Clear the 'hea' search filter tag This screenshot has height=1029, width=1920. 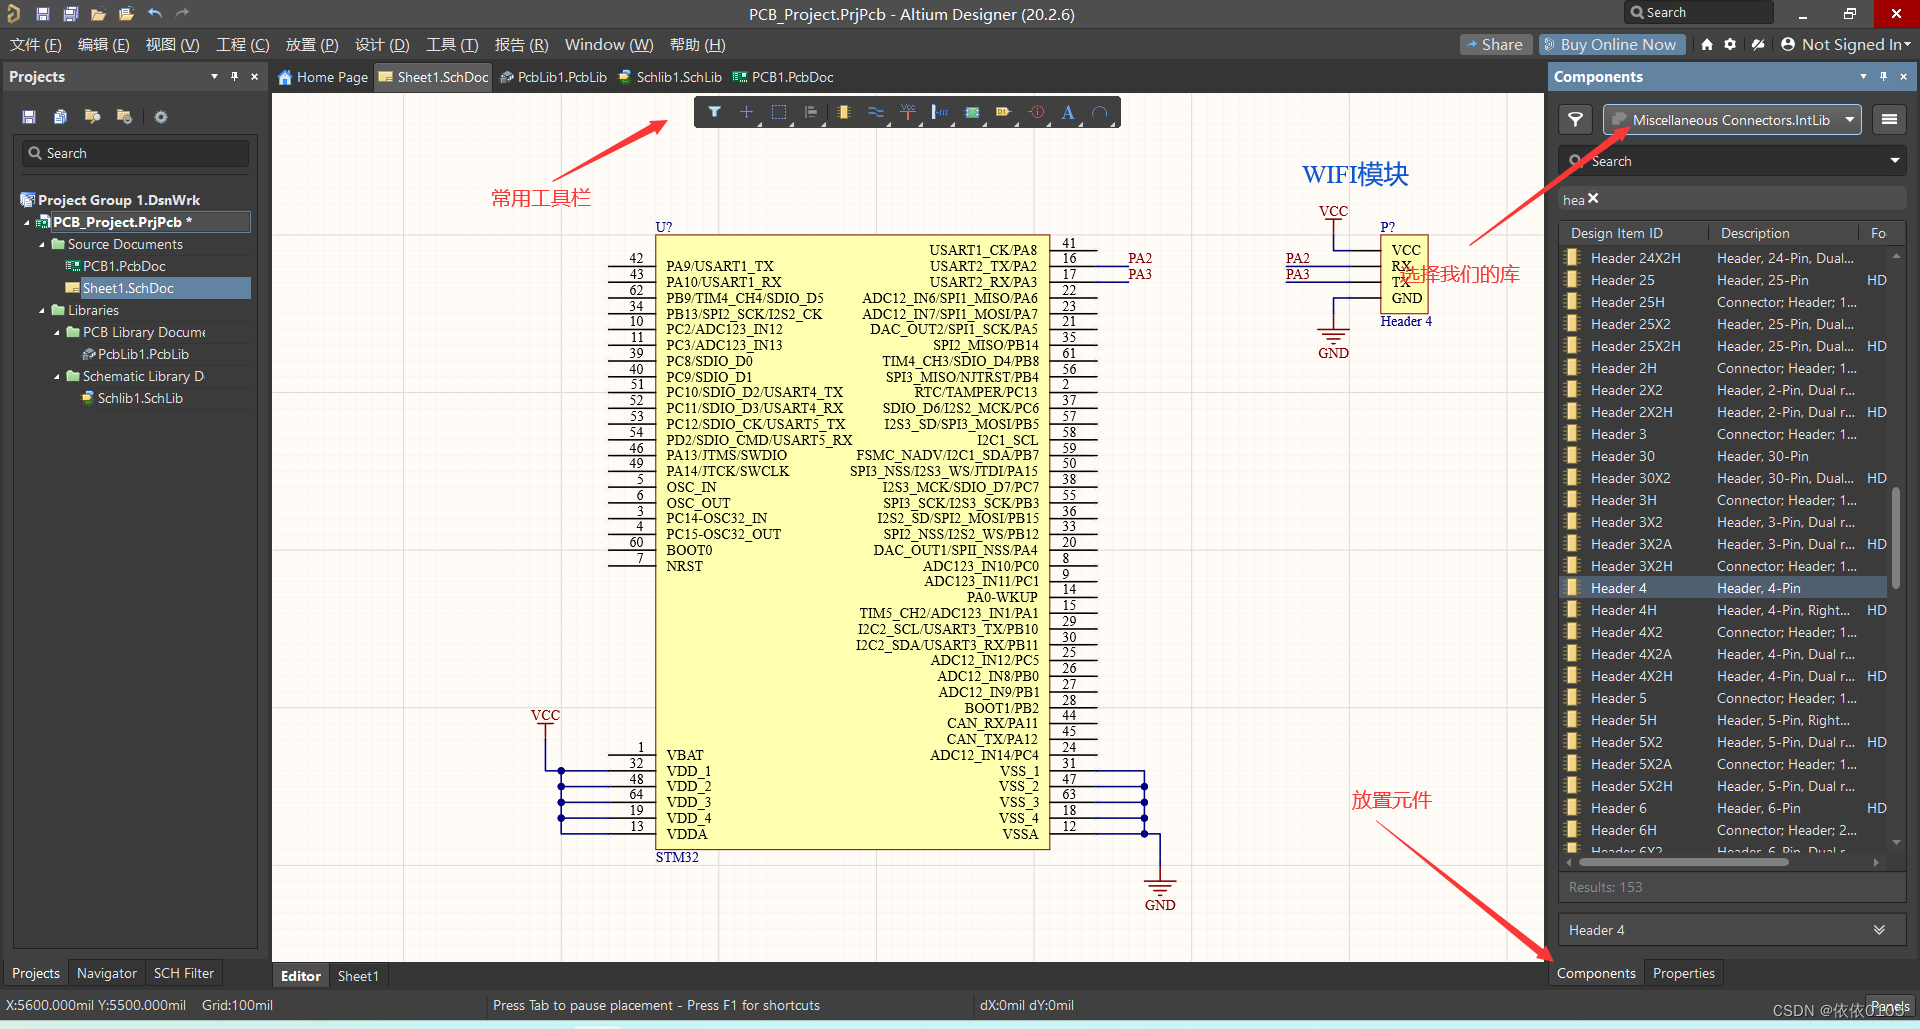coord(1592,199)
